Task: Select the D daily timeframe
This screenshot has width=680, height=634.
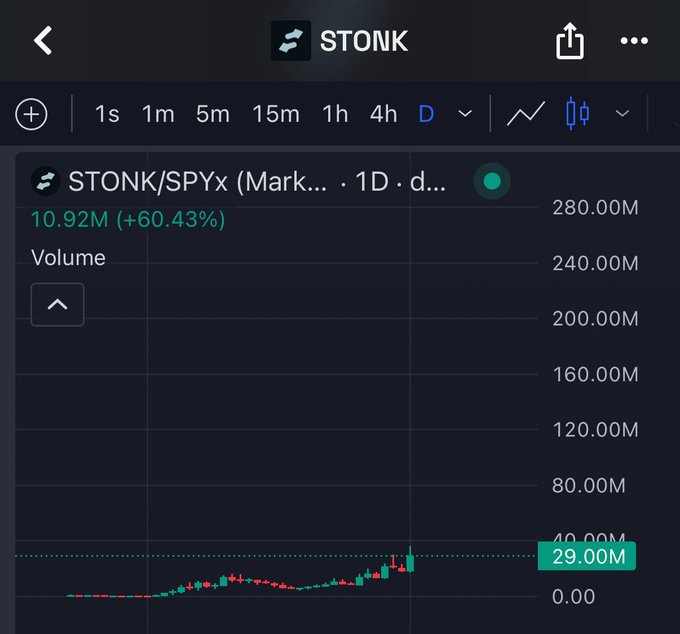Action: coord(426,114)
